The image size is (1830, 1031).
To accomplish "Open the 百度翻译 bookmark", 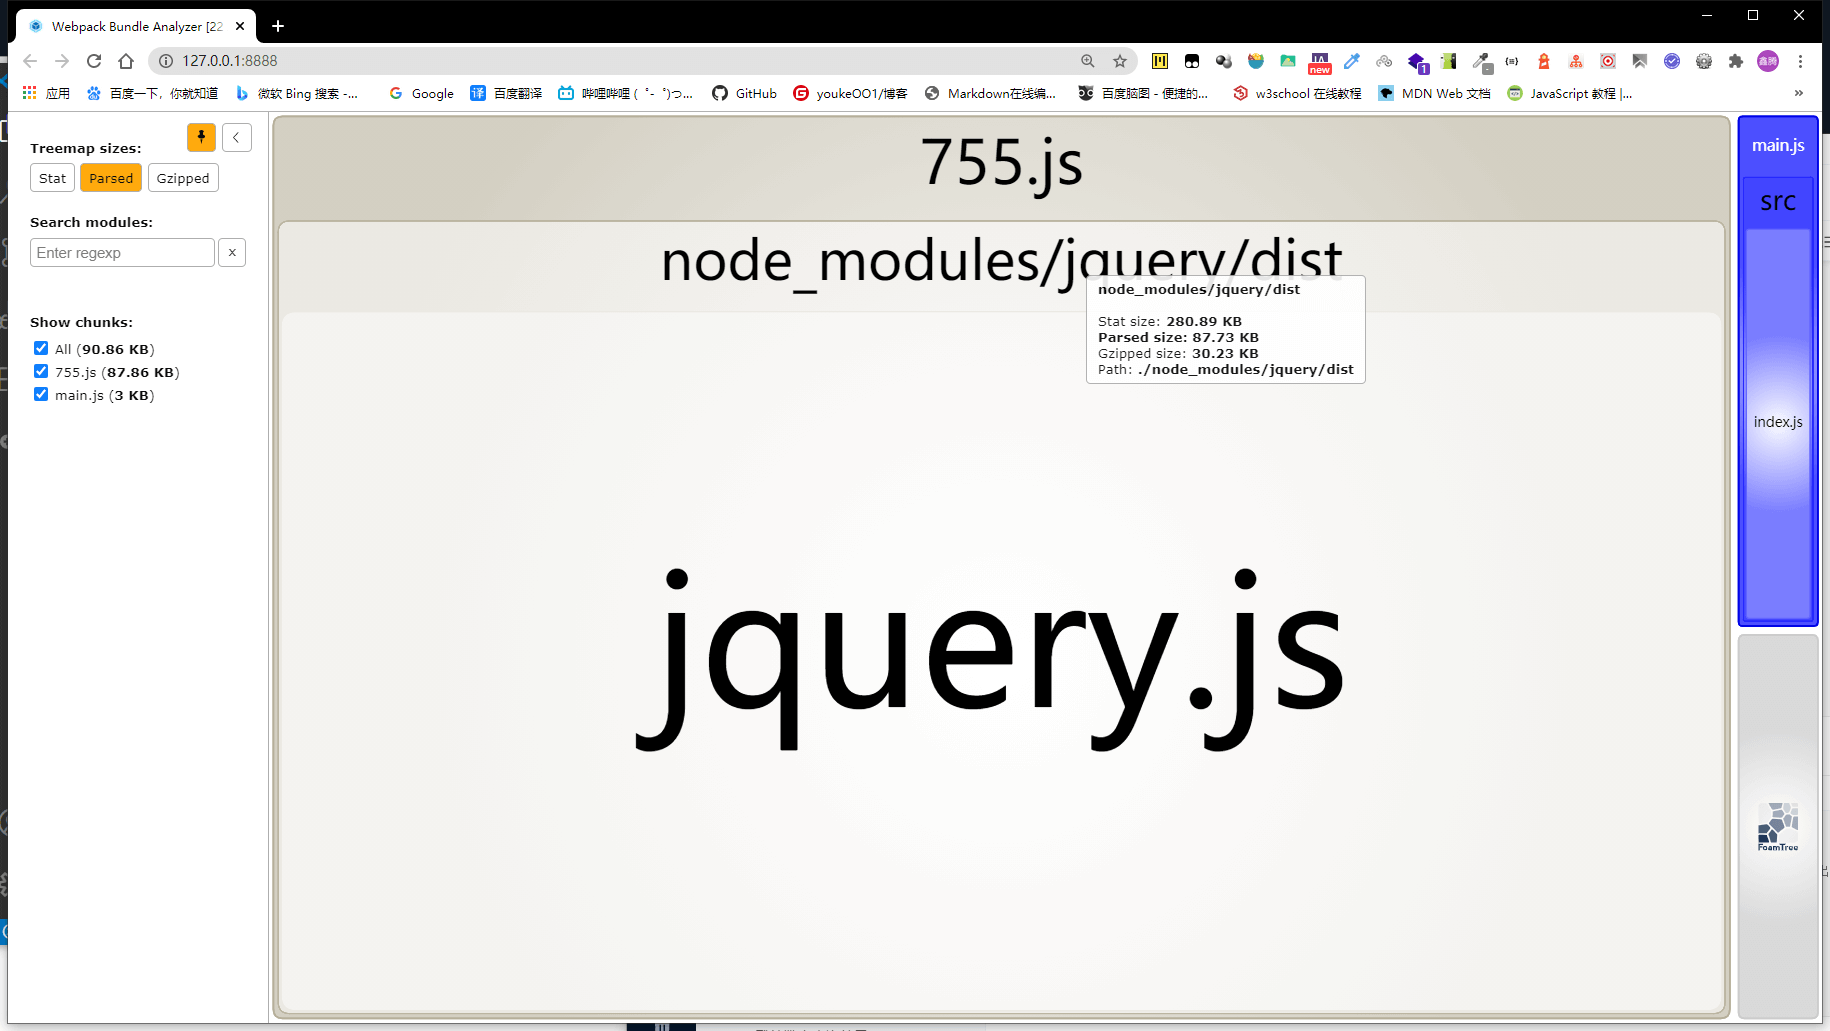I will click(506, 93).
